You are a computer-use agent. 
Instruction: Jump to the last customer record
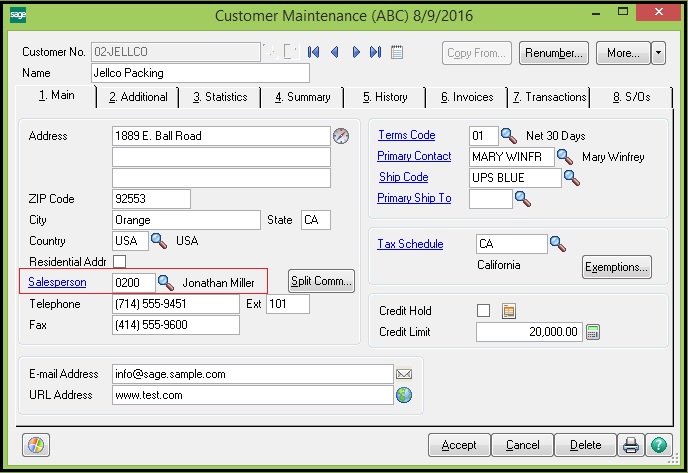[375, 52]
